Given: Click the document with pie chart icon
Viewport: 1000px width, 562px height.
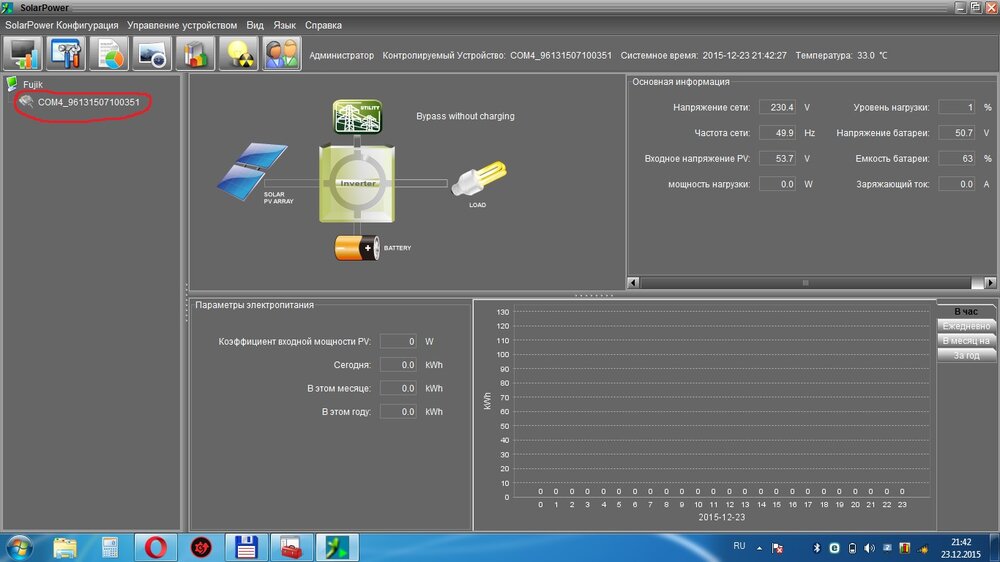Looking at the screenshot, I should 110,54.
